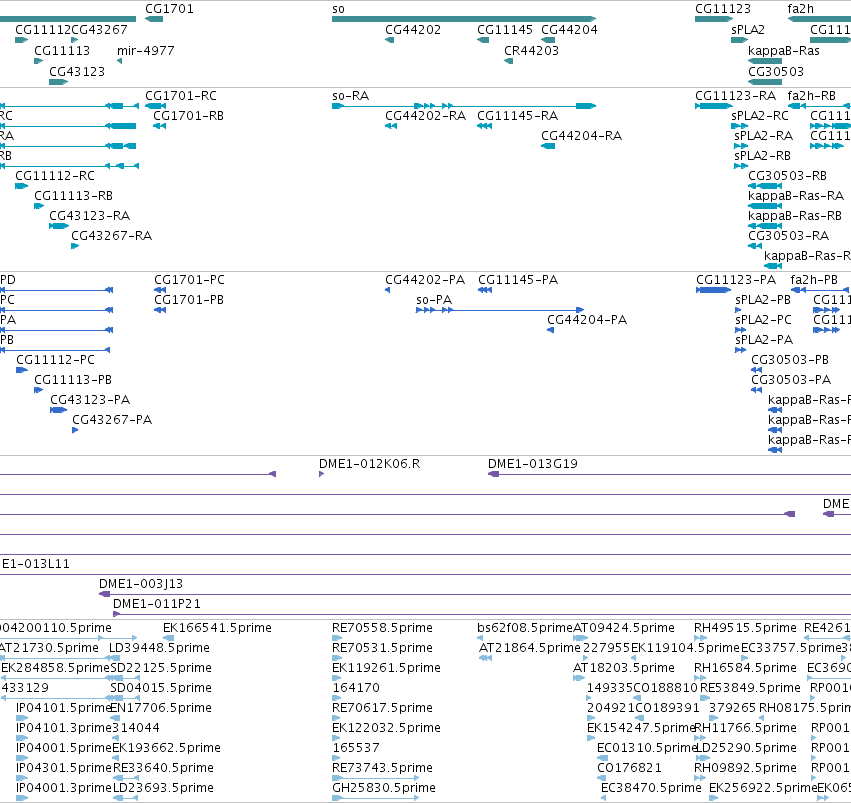Click the CG44202 gene label
851x803 pixels.
point(413,30)
